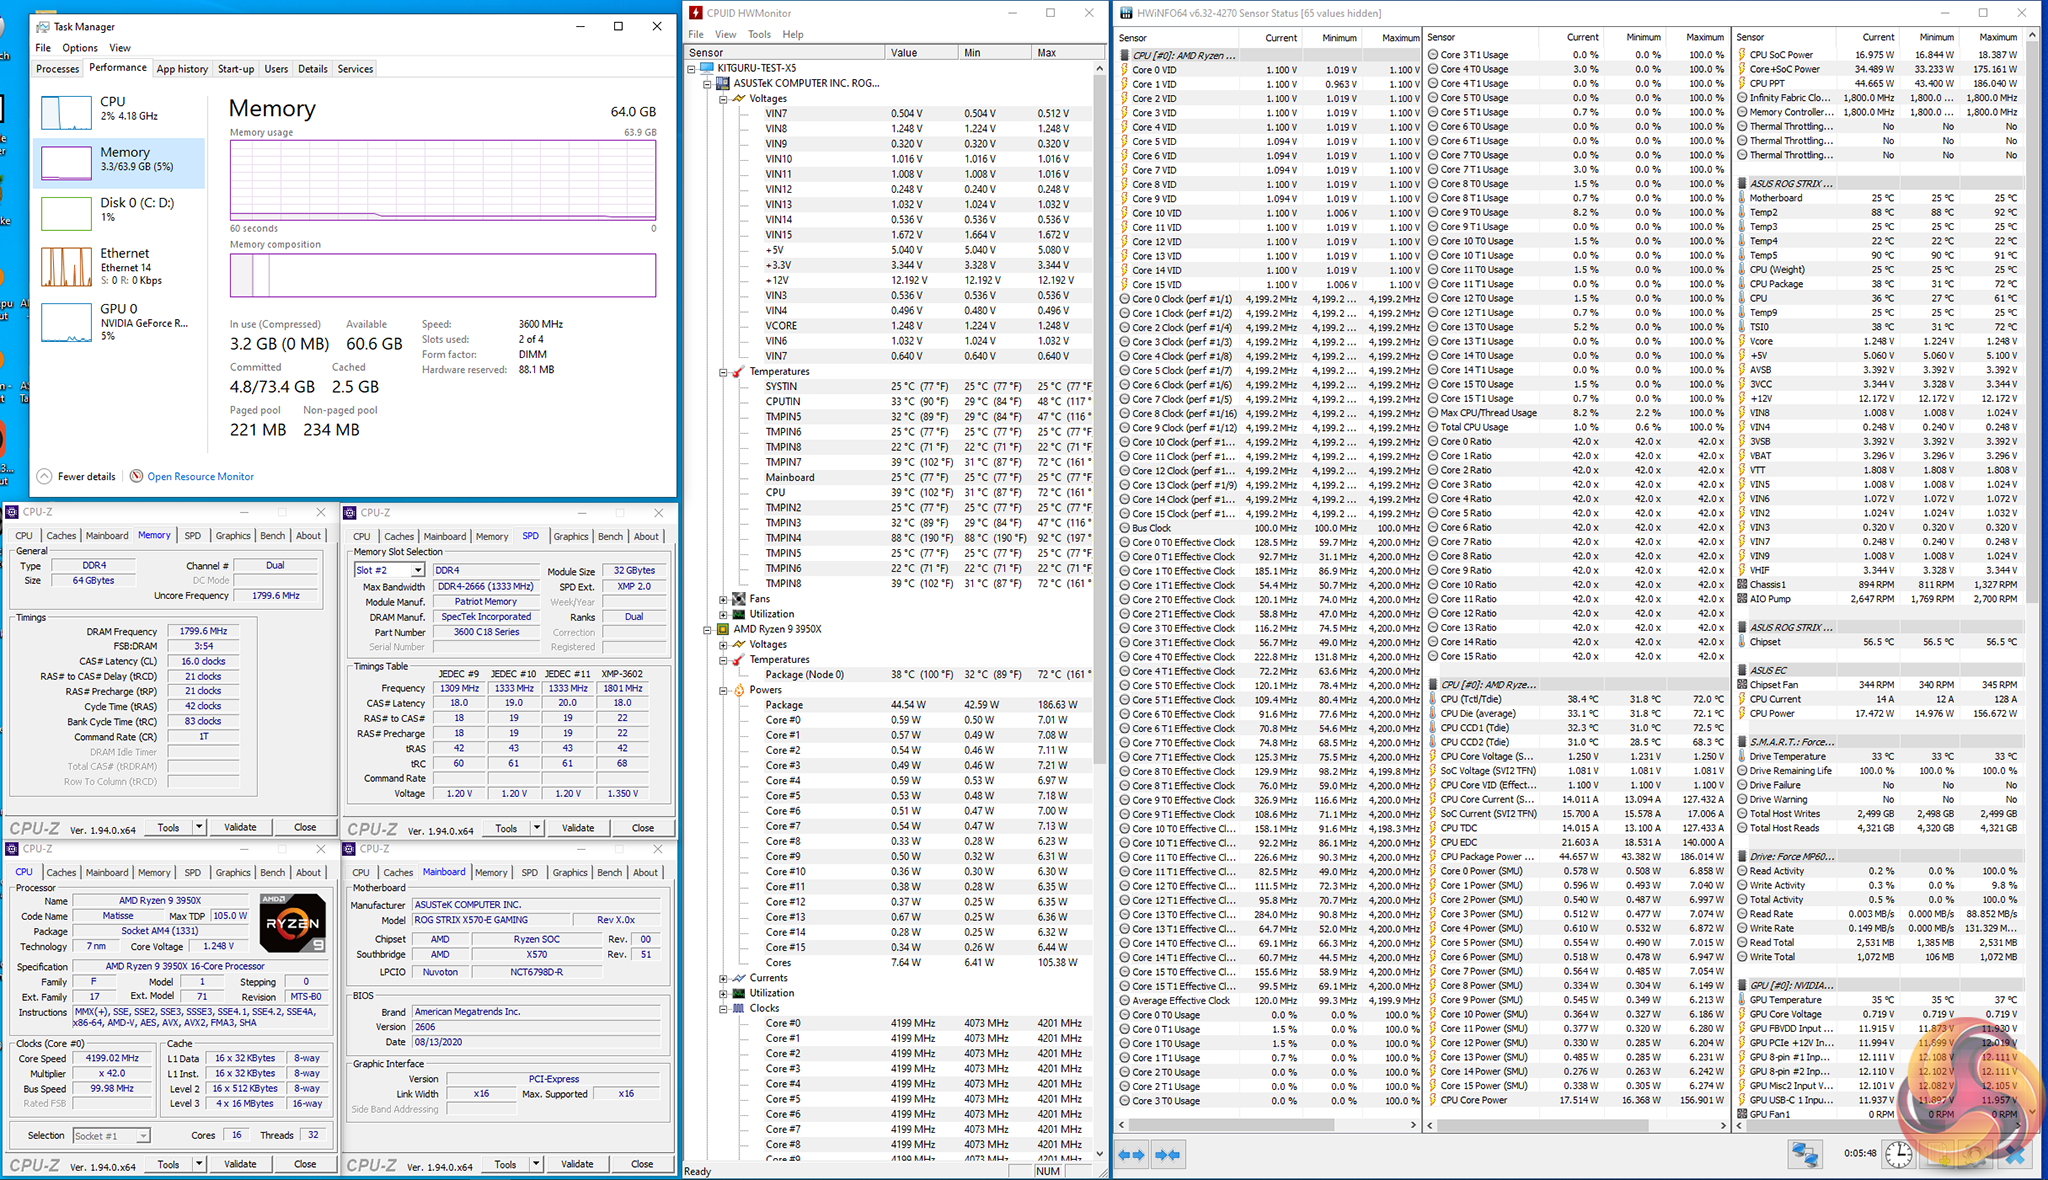Select the GPU 0 graph in Task Manager

pos(66,323)
